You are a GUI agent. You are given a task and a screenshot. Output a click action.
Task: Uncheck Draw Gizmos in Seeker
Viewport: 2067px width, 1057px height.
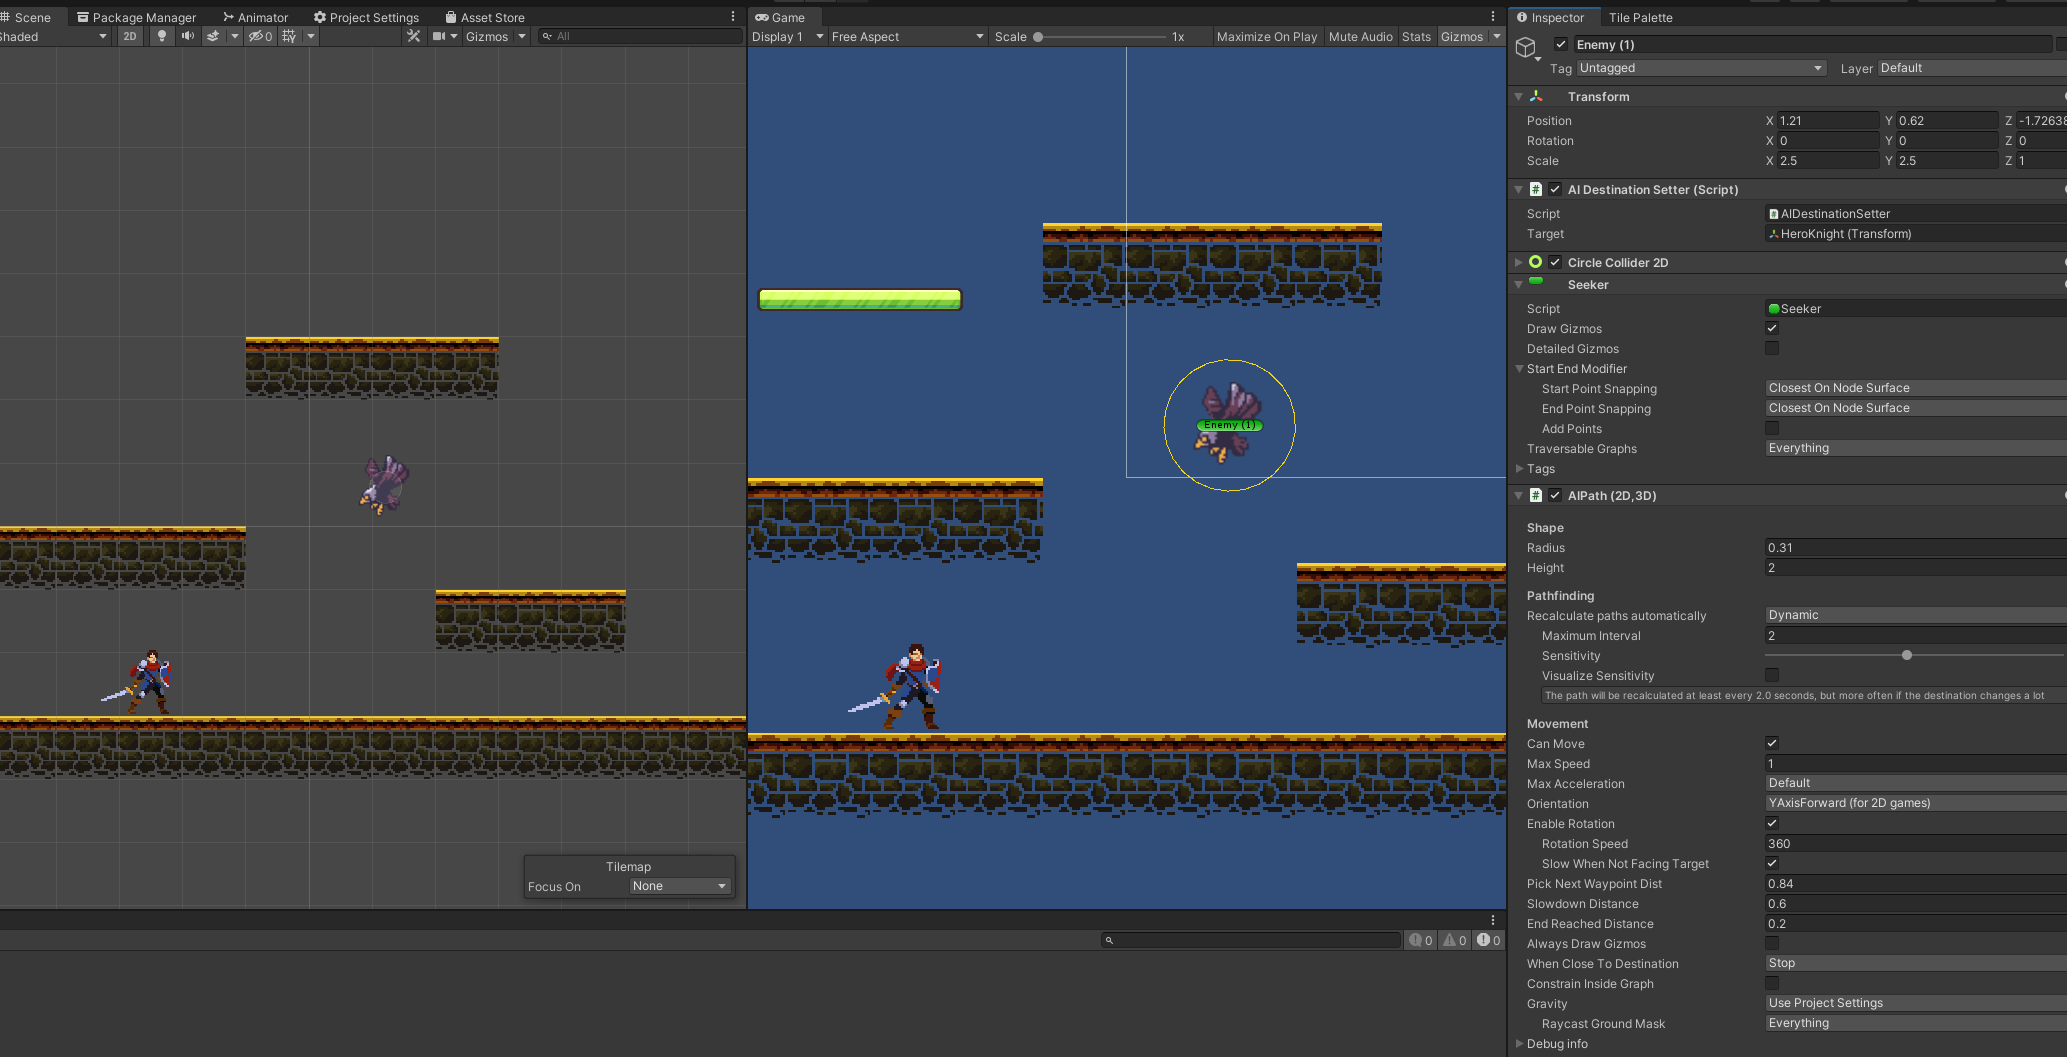[1772, 328]
